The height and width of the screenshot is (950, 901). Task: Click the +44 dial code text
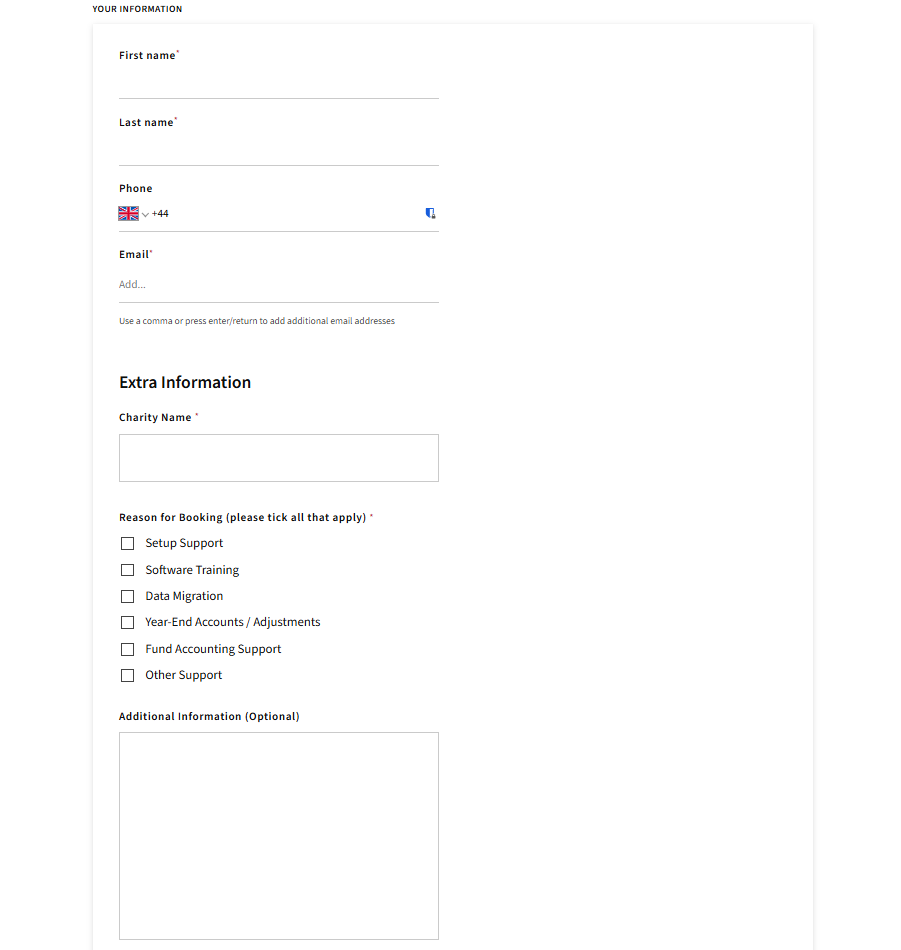coord(161,213)
